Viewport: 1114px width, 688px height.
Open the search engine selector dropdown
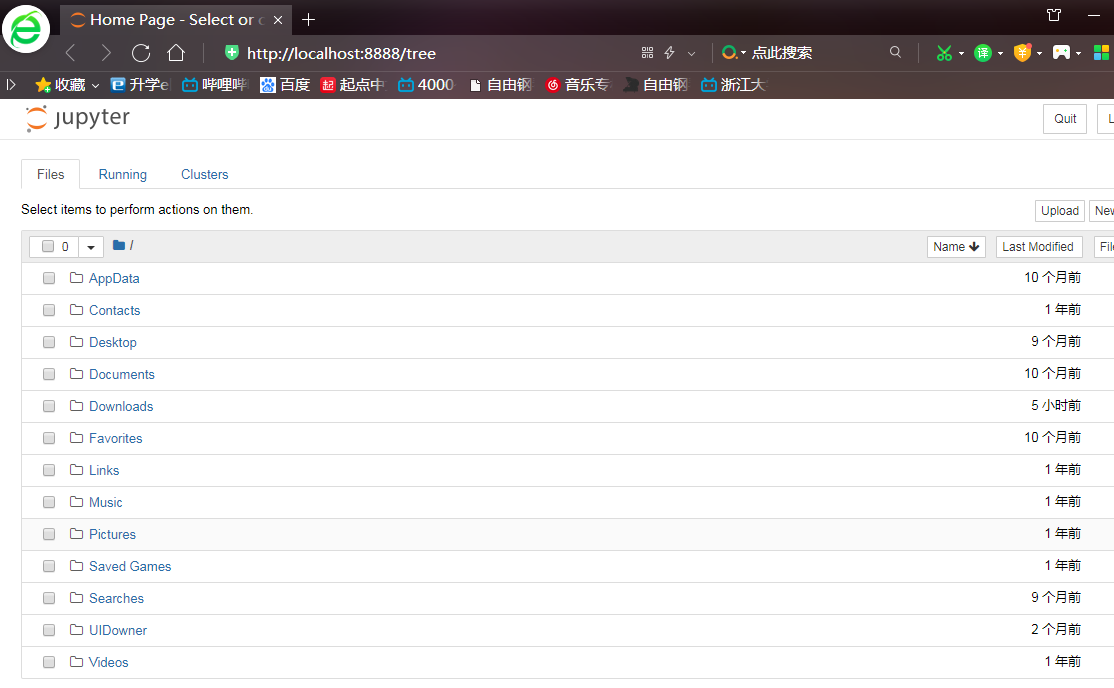click(x=734, y=53)
